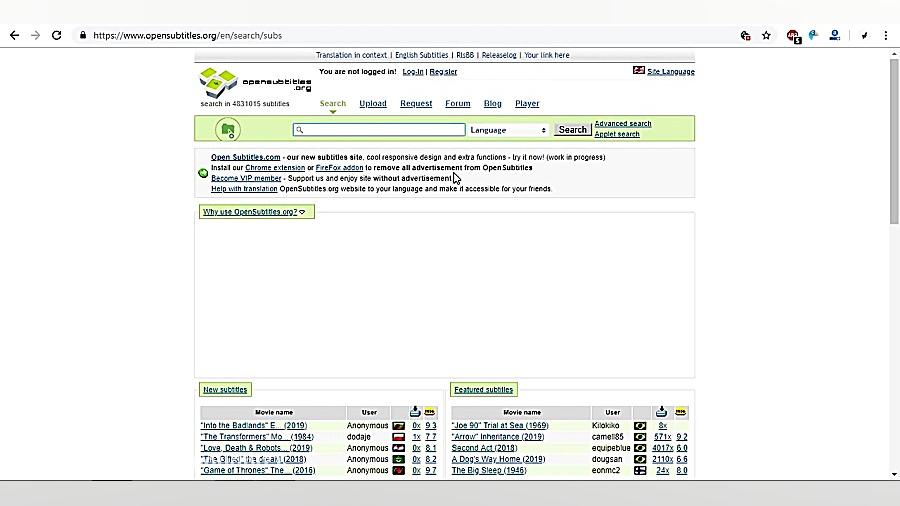Select the Search tab
This screenshot has width=900, height=506.
point(333,103)
